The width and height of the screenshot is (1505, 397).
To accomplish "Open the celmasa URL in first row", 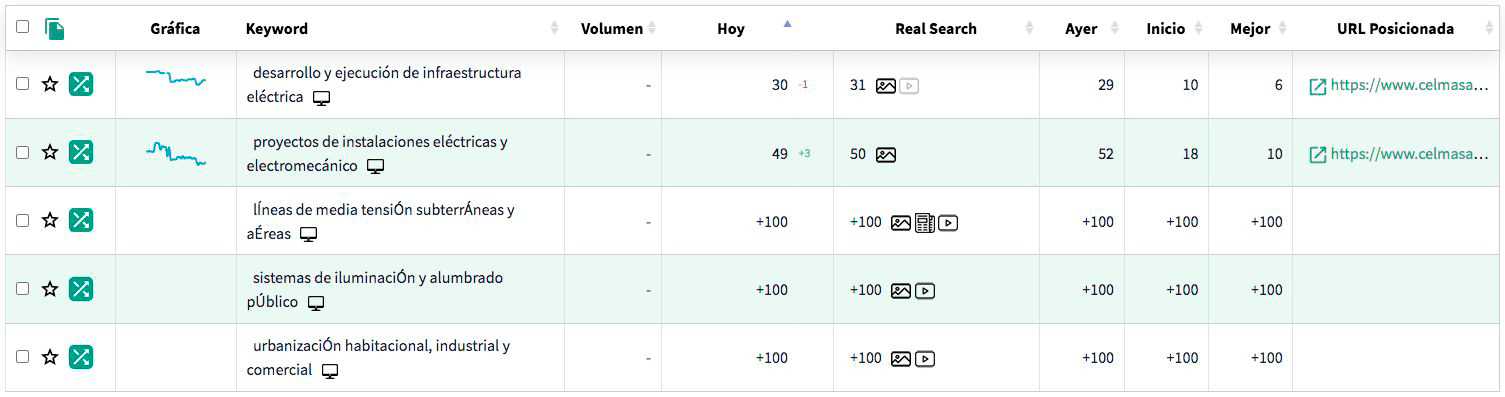I will [1397, 86].
